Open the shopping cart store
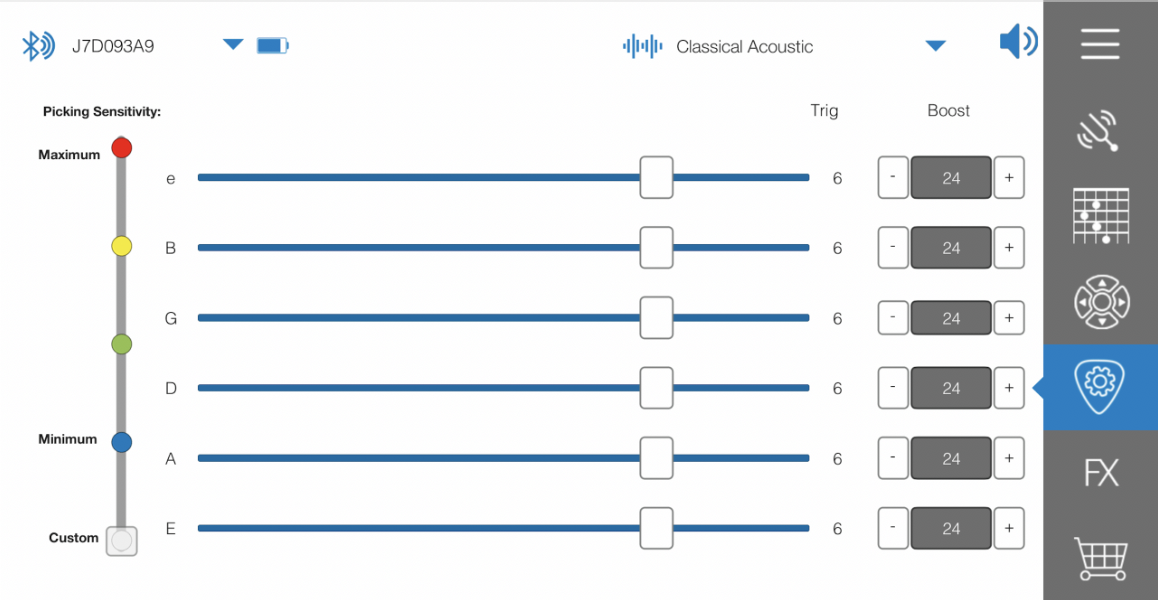 pos(1100,558)
